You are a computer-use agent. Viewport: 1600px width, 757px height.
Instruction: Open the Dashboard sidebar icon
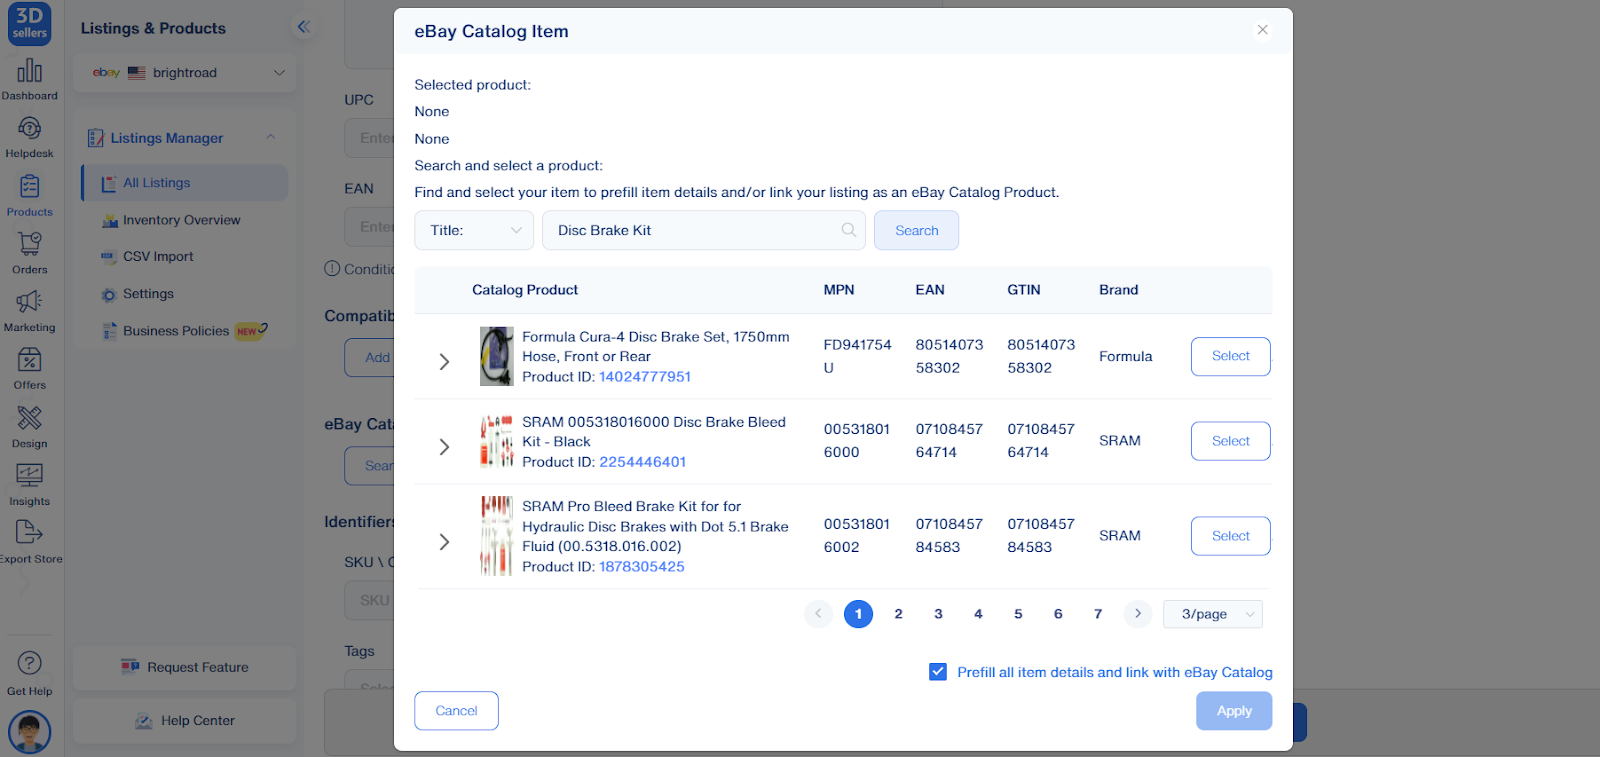(x=29, y=79)
